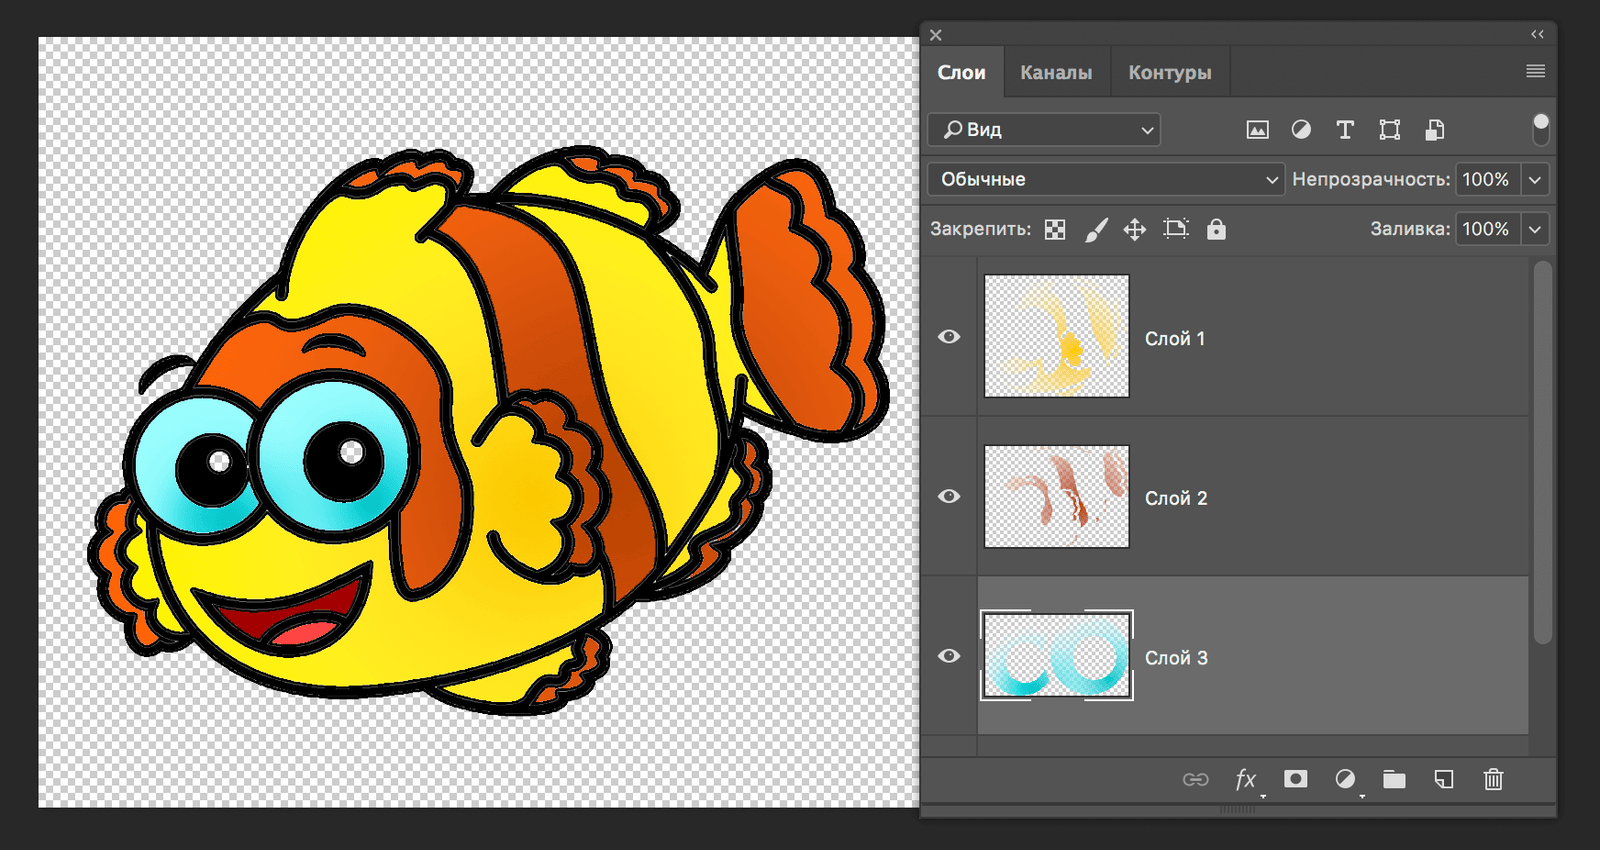Screen dimensions: 1600x850
Task: Lock all with the padlock icon
Action: point(1216,229)
